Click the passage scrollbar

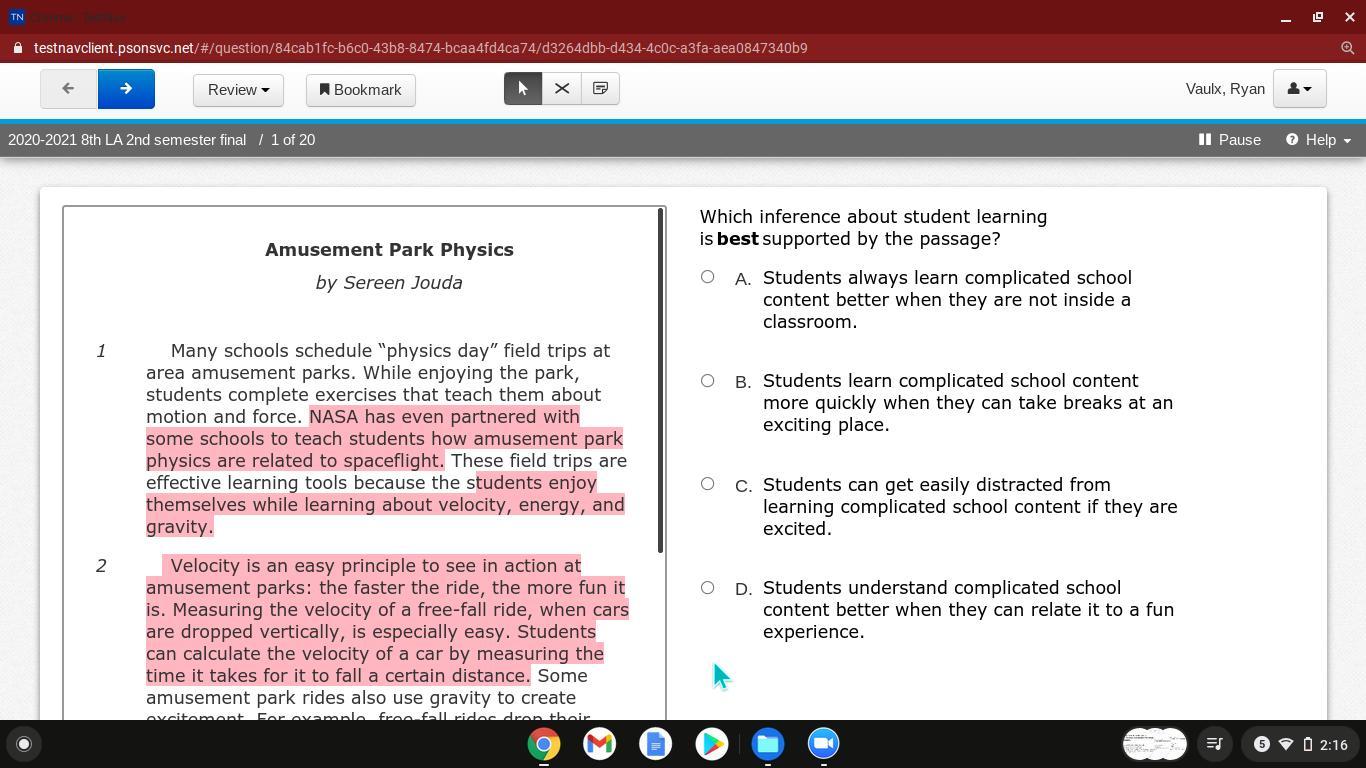(660, 380)
